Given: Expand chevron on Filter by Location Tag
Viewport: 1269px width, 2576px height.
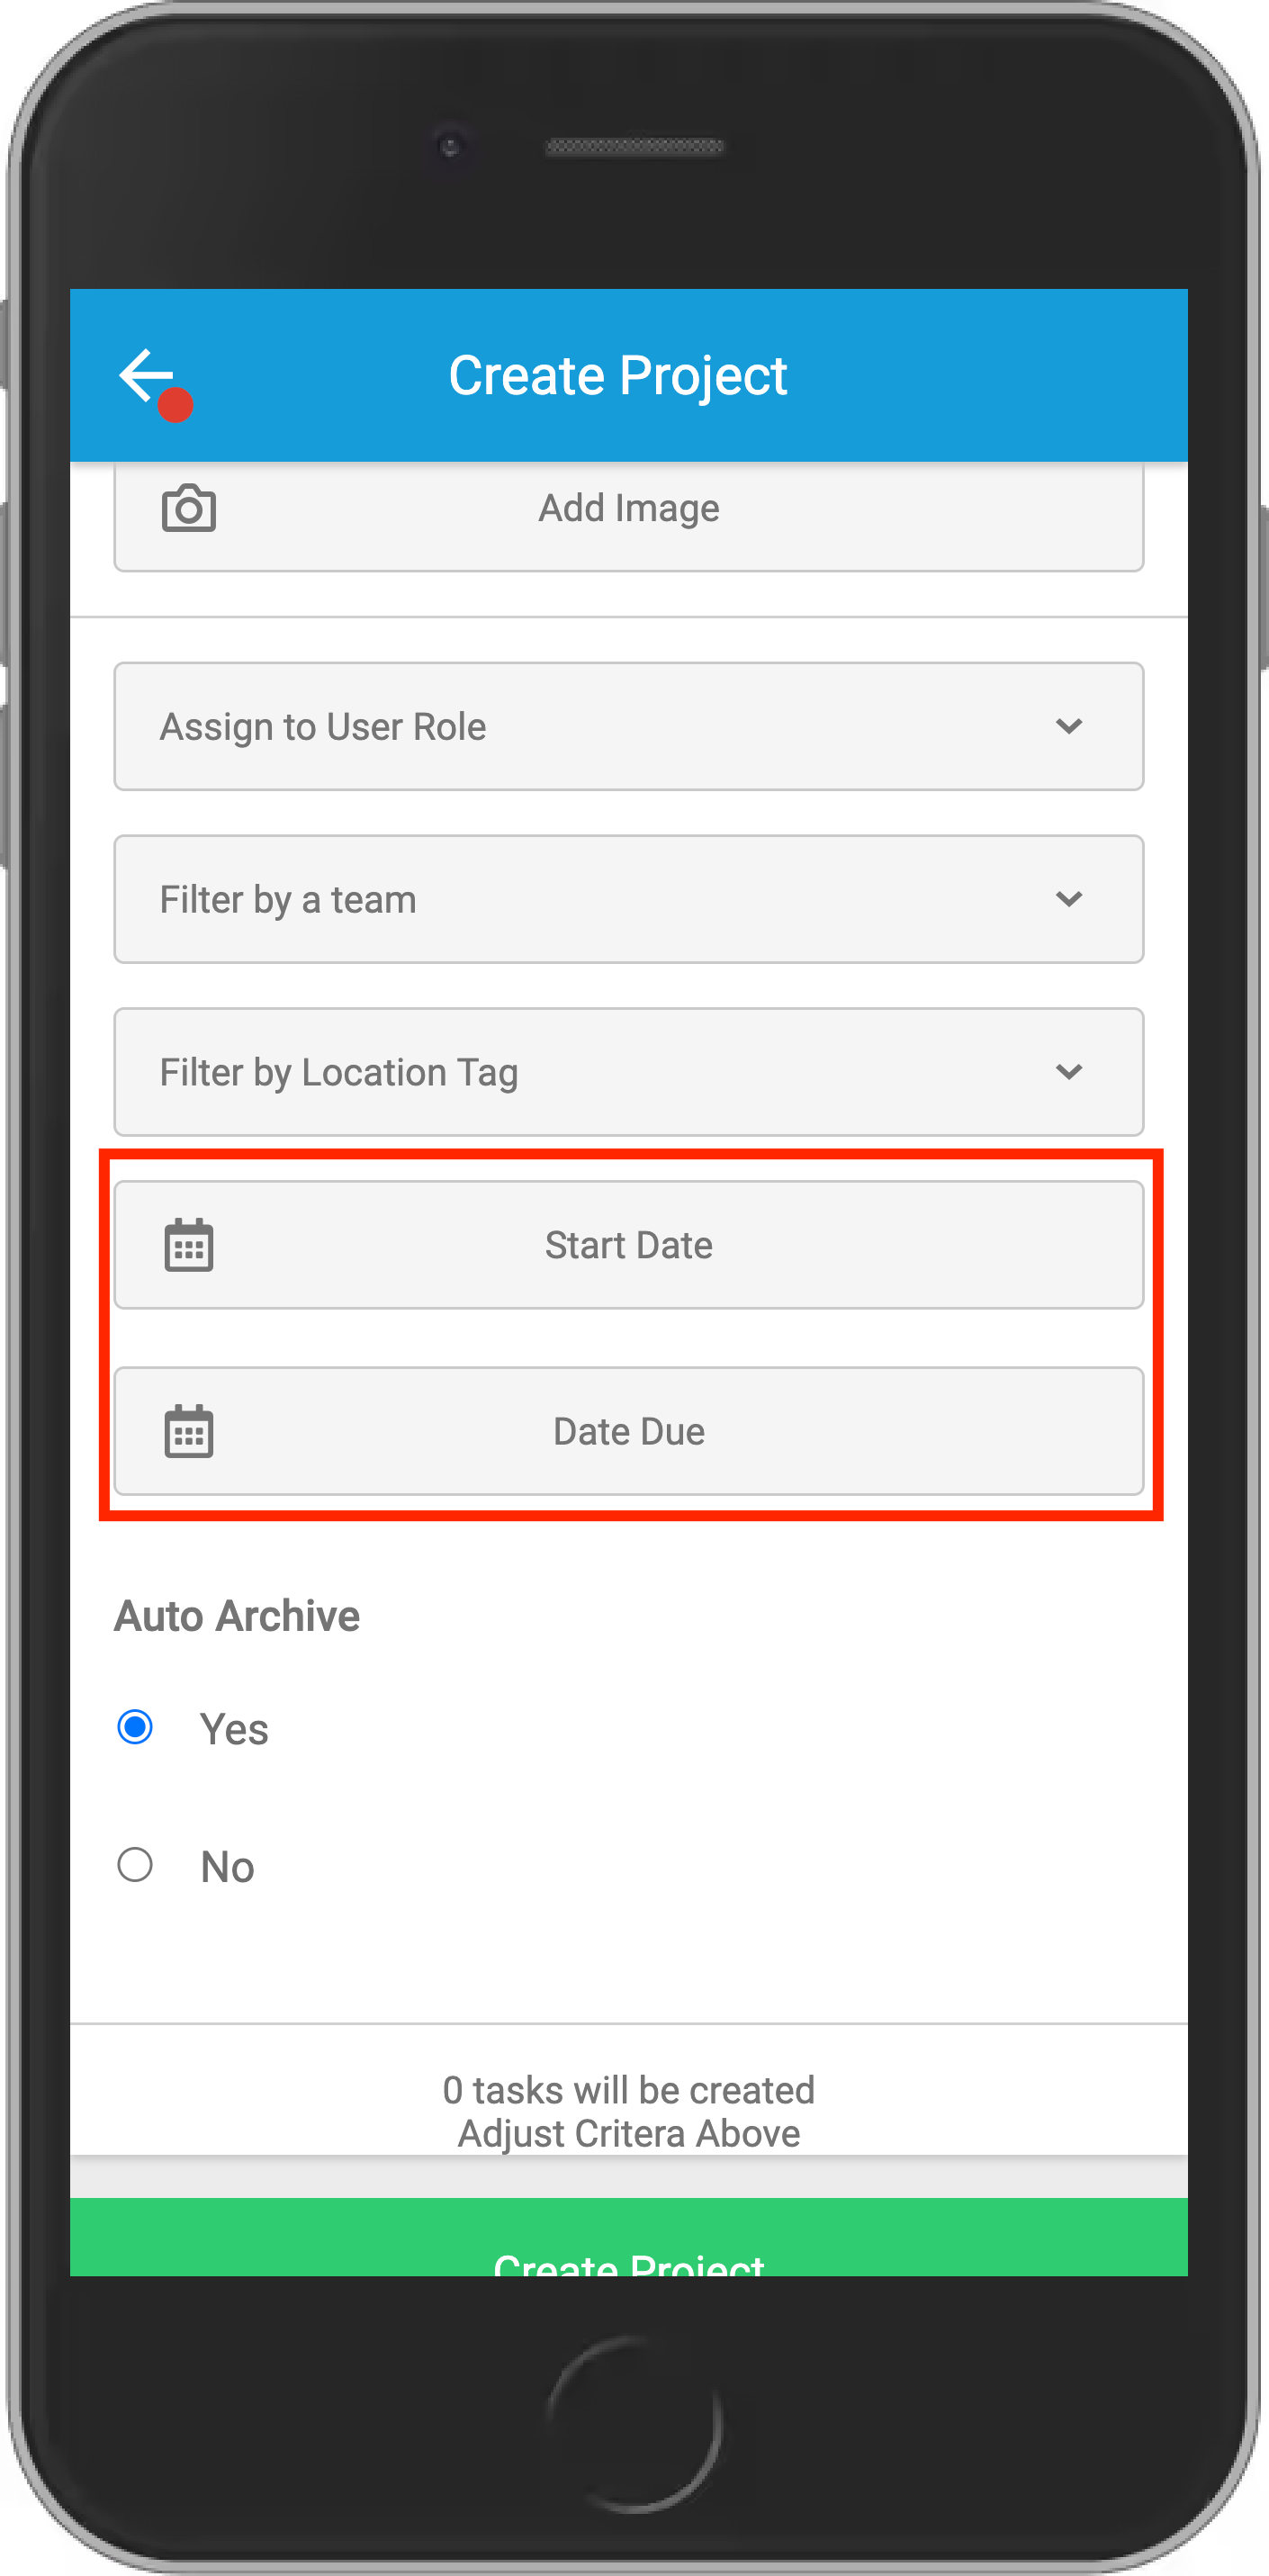Looking at the screenshot, I should click(x=1069, y=1072).
